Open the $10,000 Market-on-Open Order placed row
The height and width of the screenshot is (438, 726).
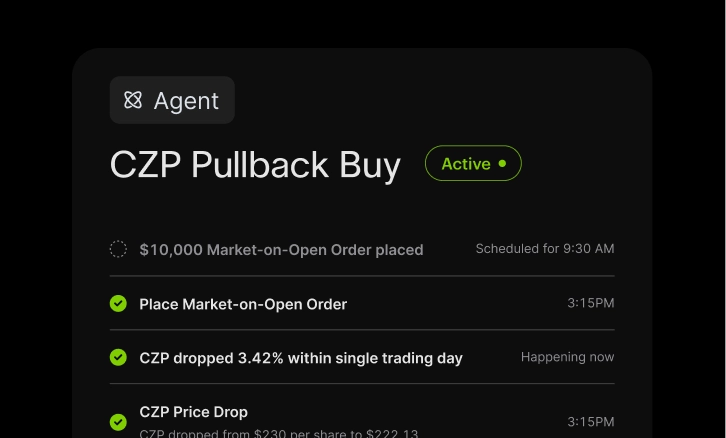(x=281, y=249)
